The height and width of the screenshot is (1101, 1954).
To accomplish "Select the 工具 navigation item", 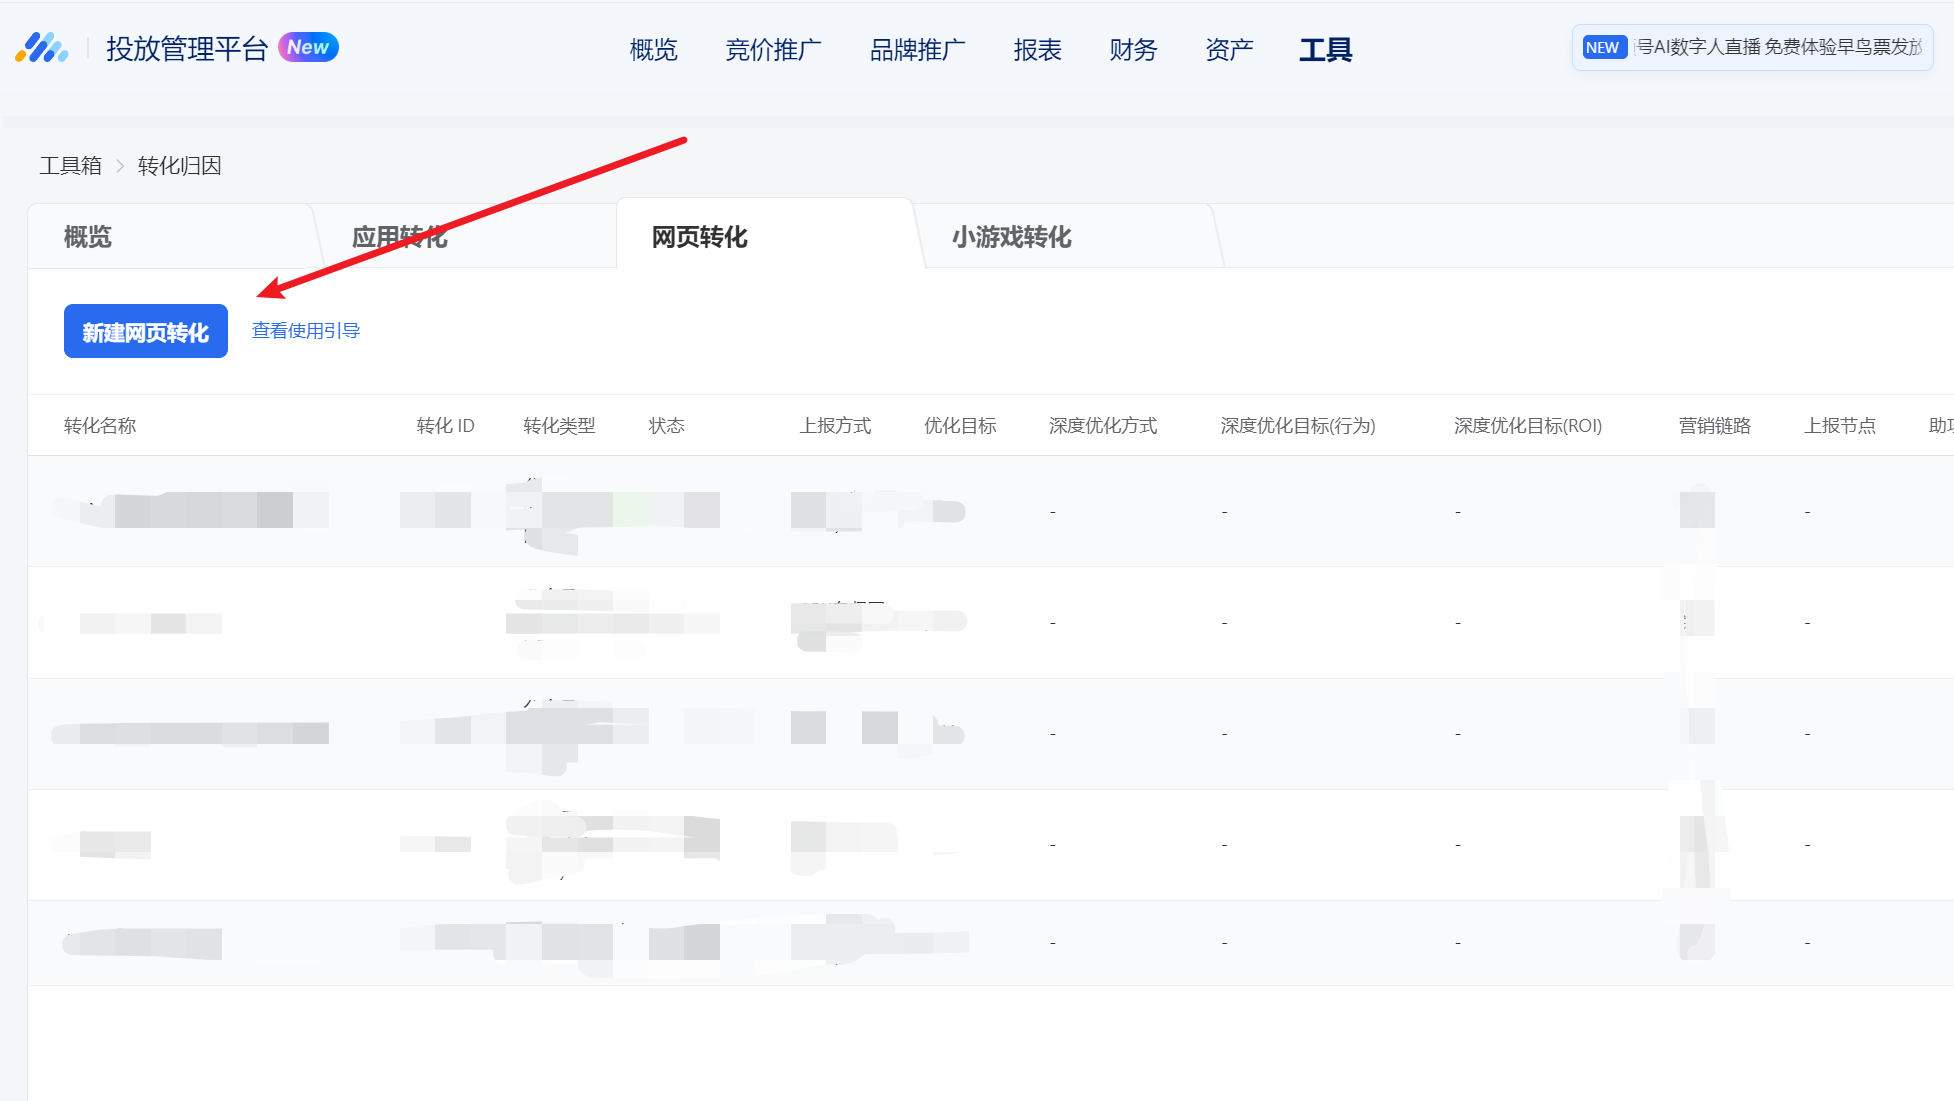I will click(1325, 49).
